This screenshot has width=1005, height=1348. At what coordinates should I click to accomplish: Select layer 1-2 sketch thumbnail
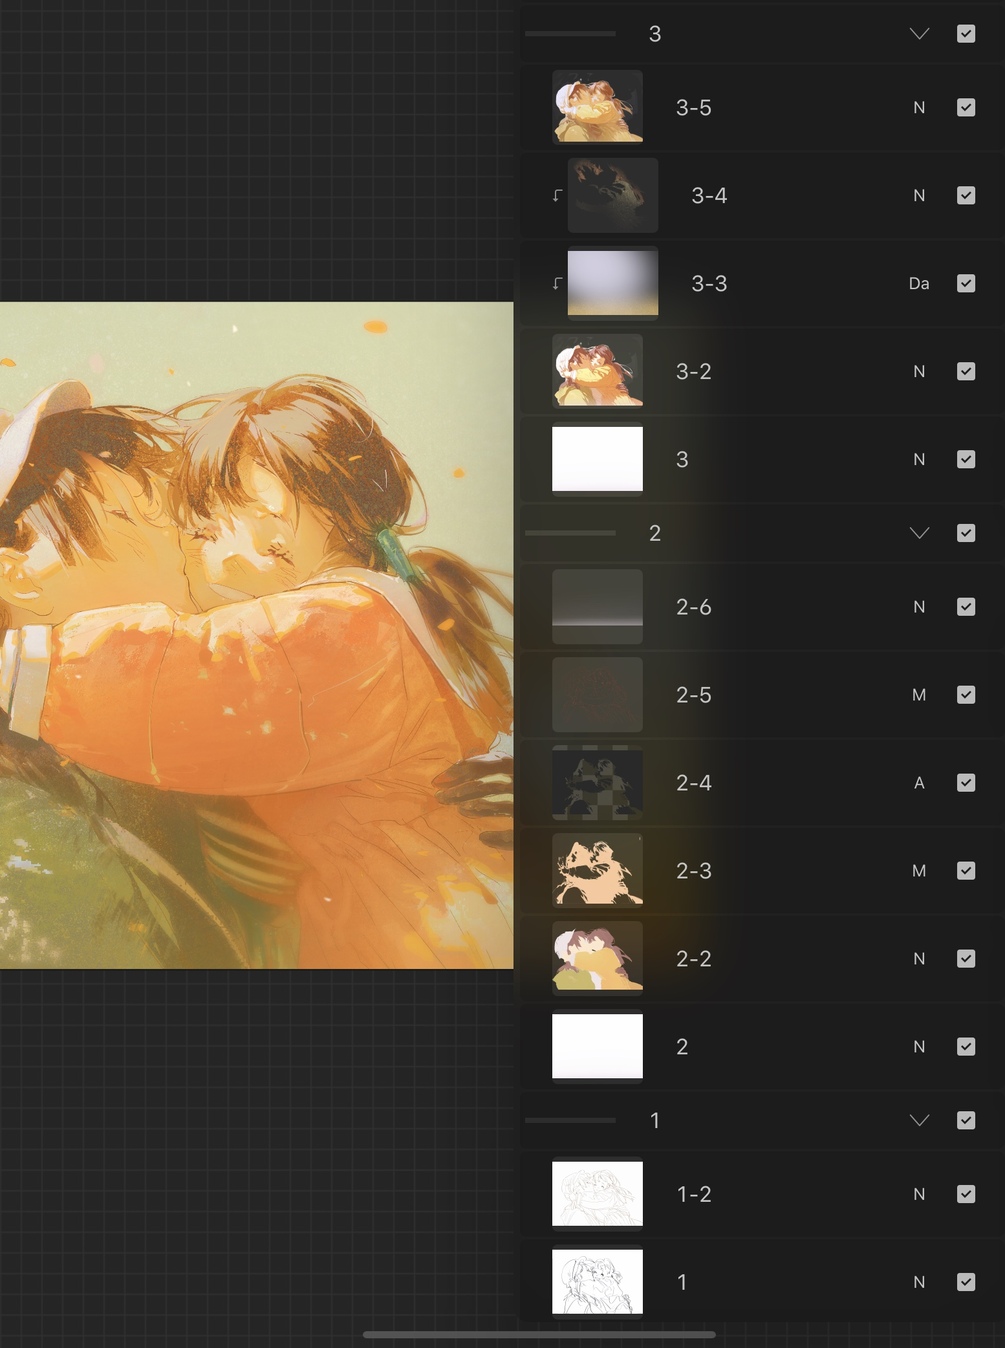pos(597,1194)
